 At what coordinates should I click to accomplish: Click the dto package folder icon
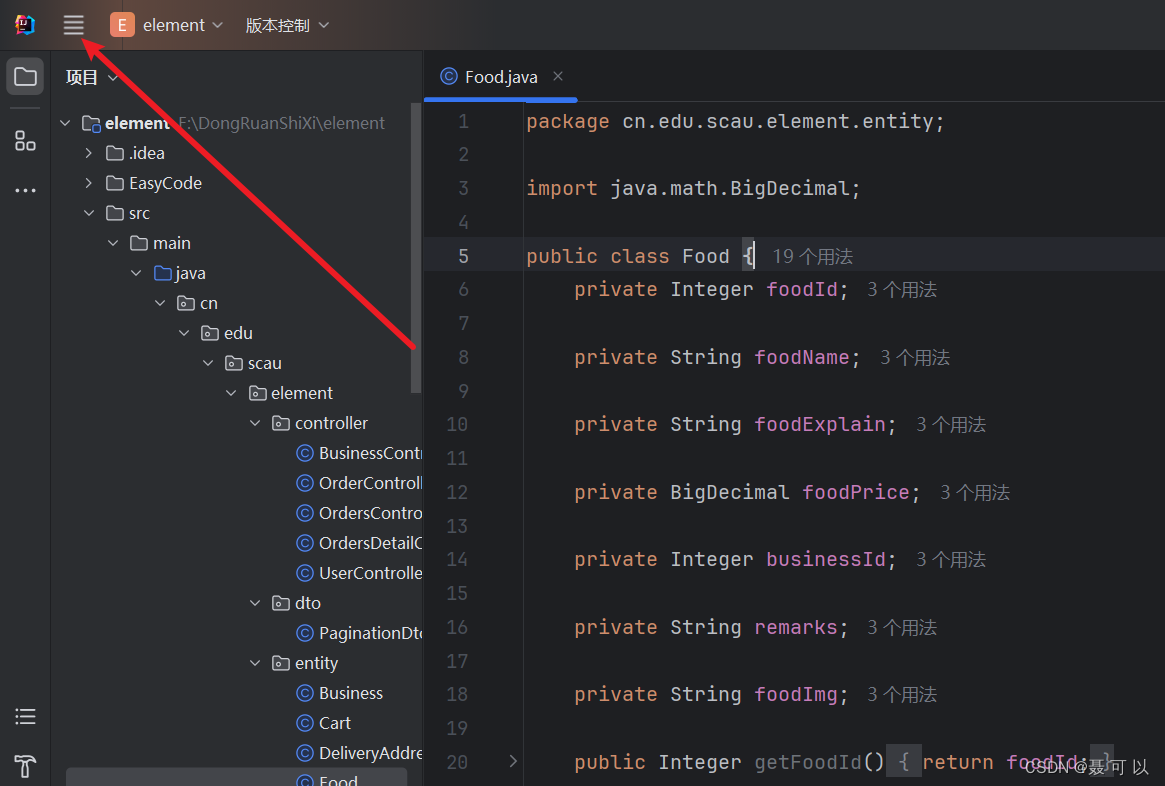pyautogui.click(x=281, y=603)
